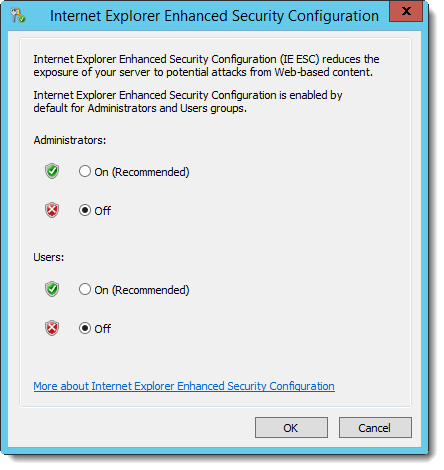
Task: Enable On (Recommended) radio for Administrators
Action: point(85,171)
